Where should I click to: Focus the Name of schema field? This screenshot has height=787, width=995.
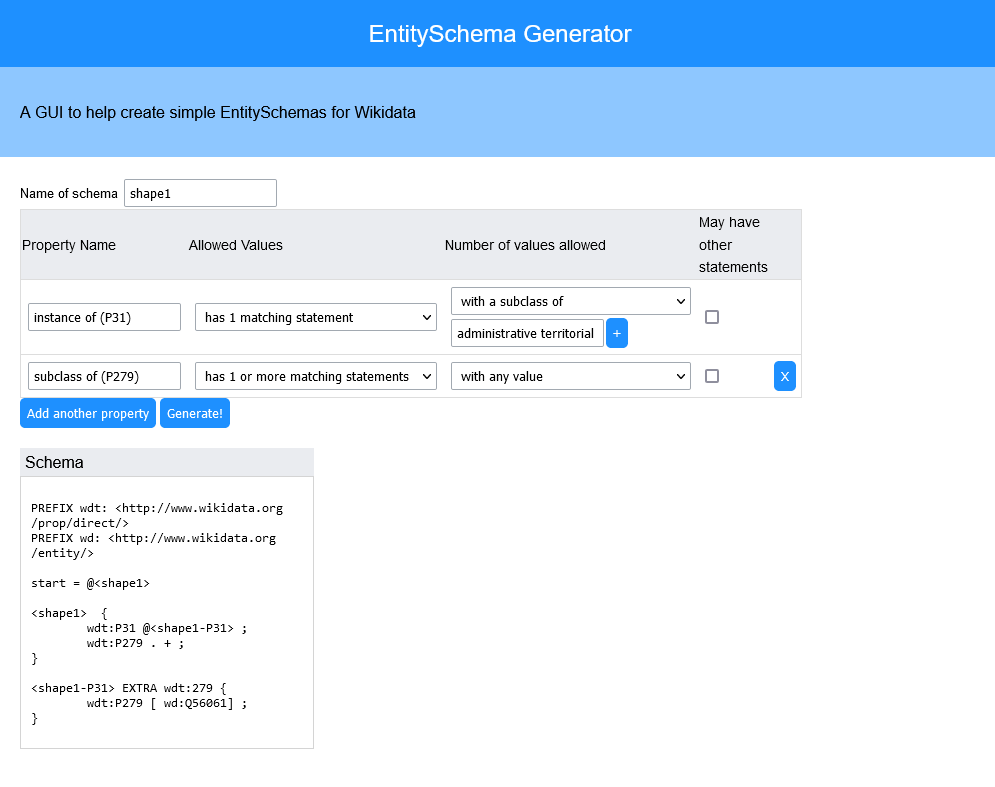click(x=201, y=193)
